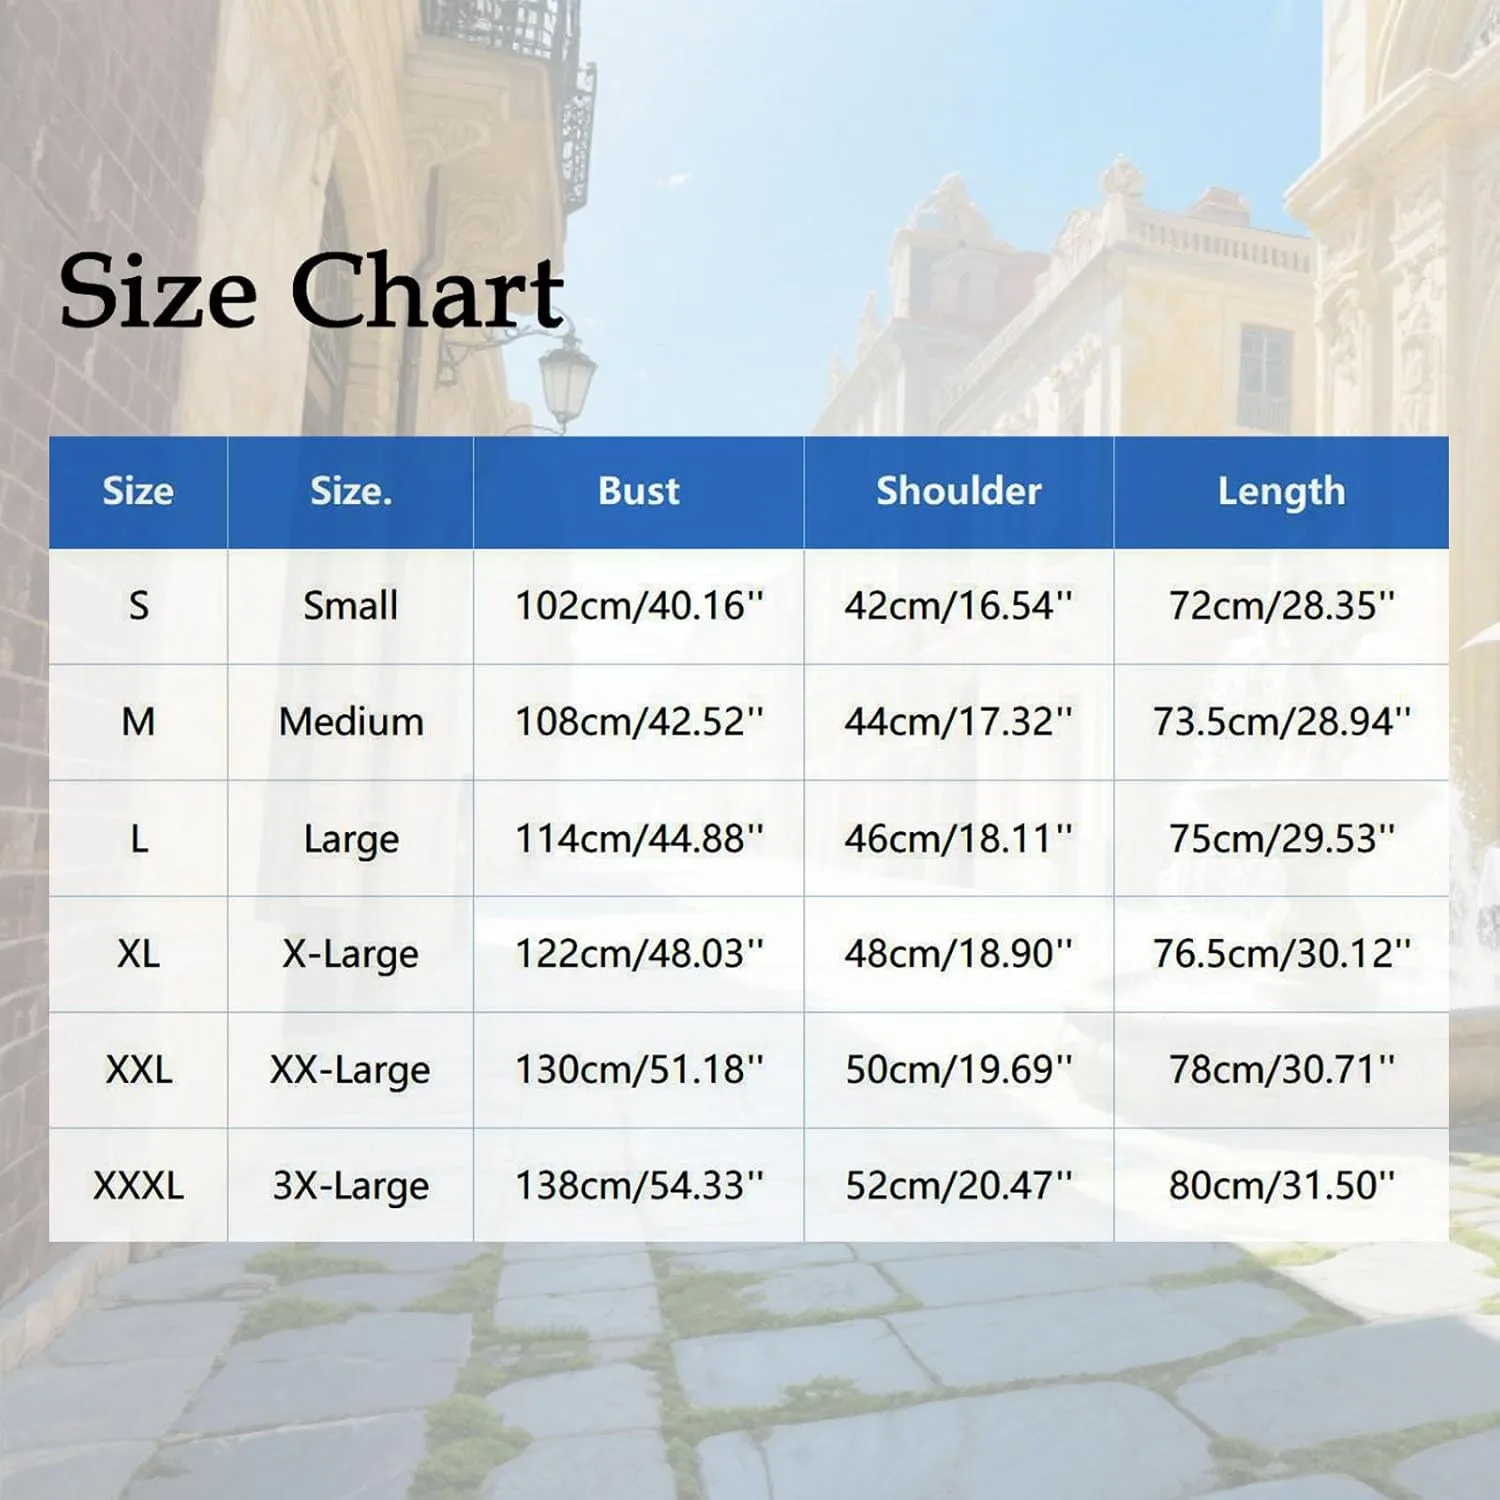Click shoulder value '46cm/18.11''
The width and height of the screenshot is (1500, 1500).
pos(958,838)
